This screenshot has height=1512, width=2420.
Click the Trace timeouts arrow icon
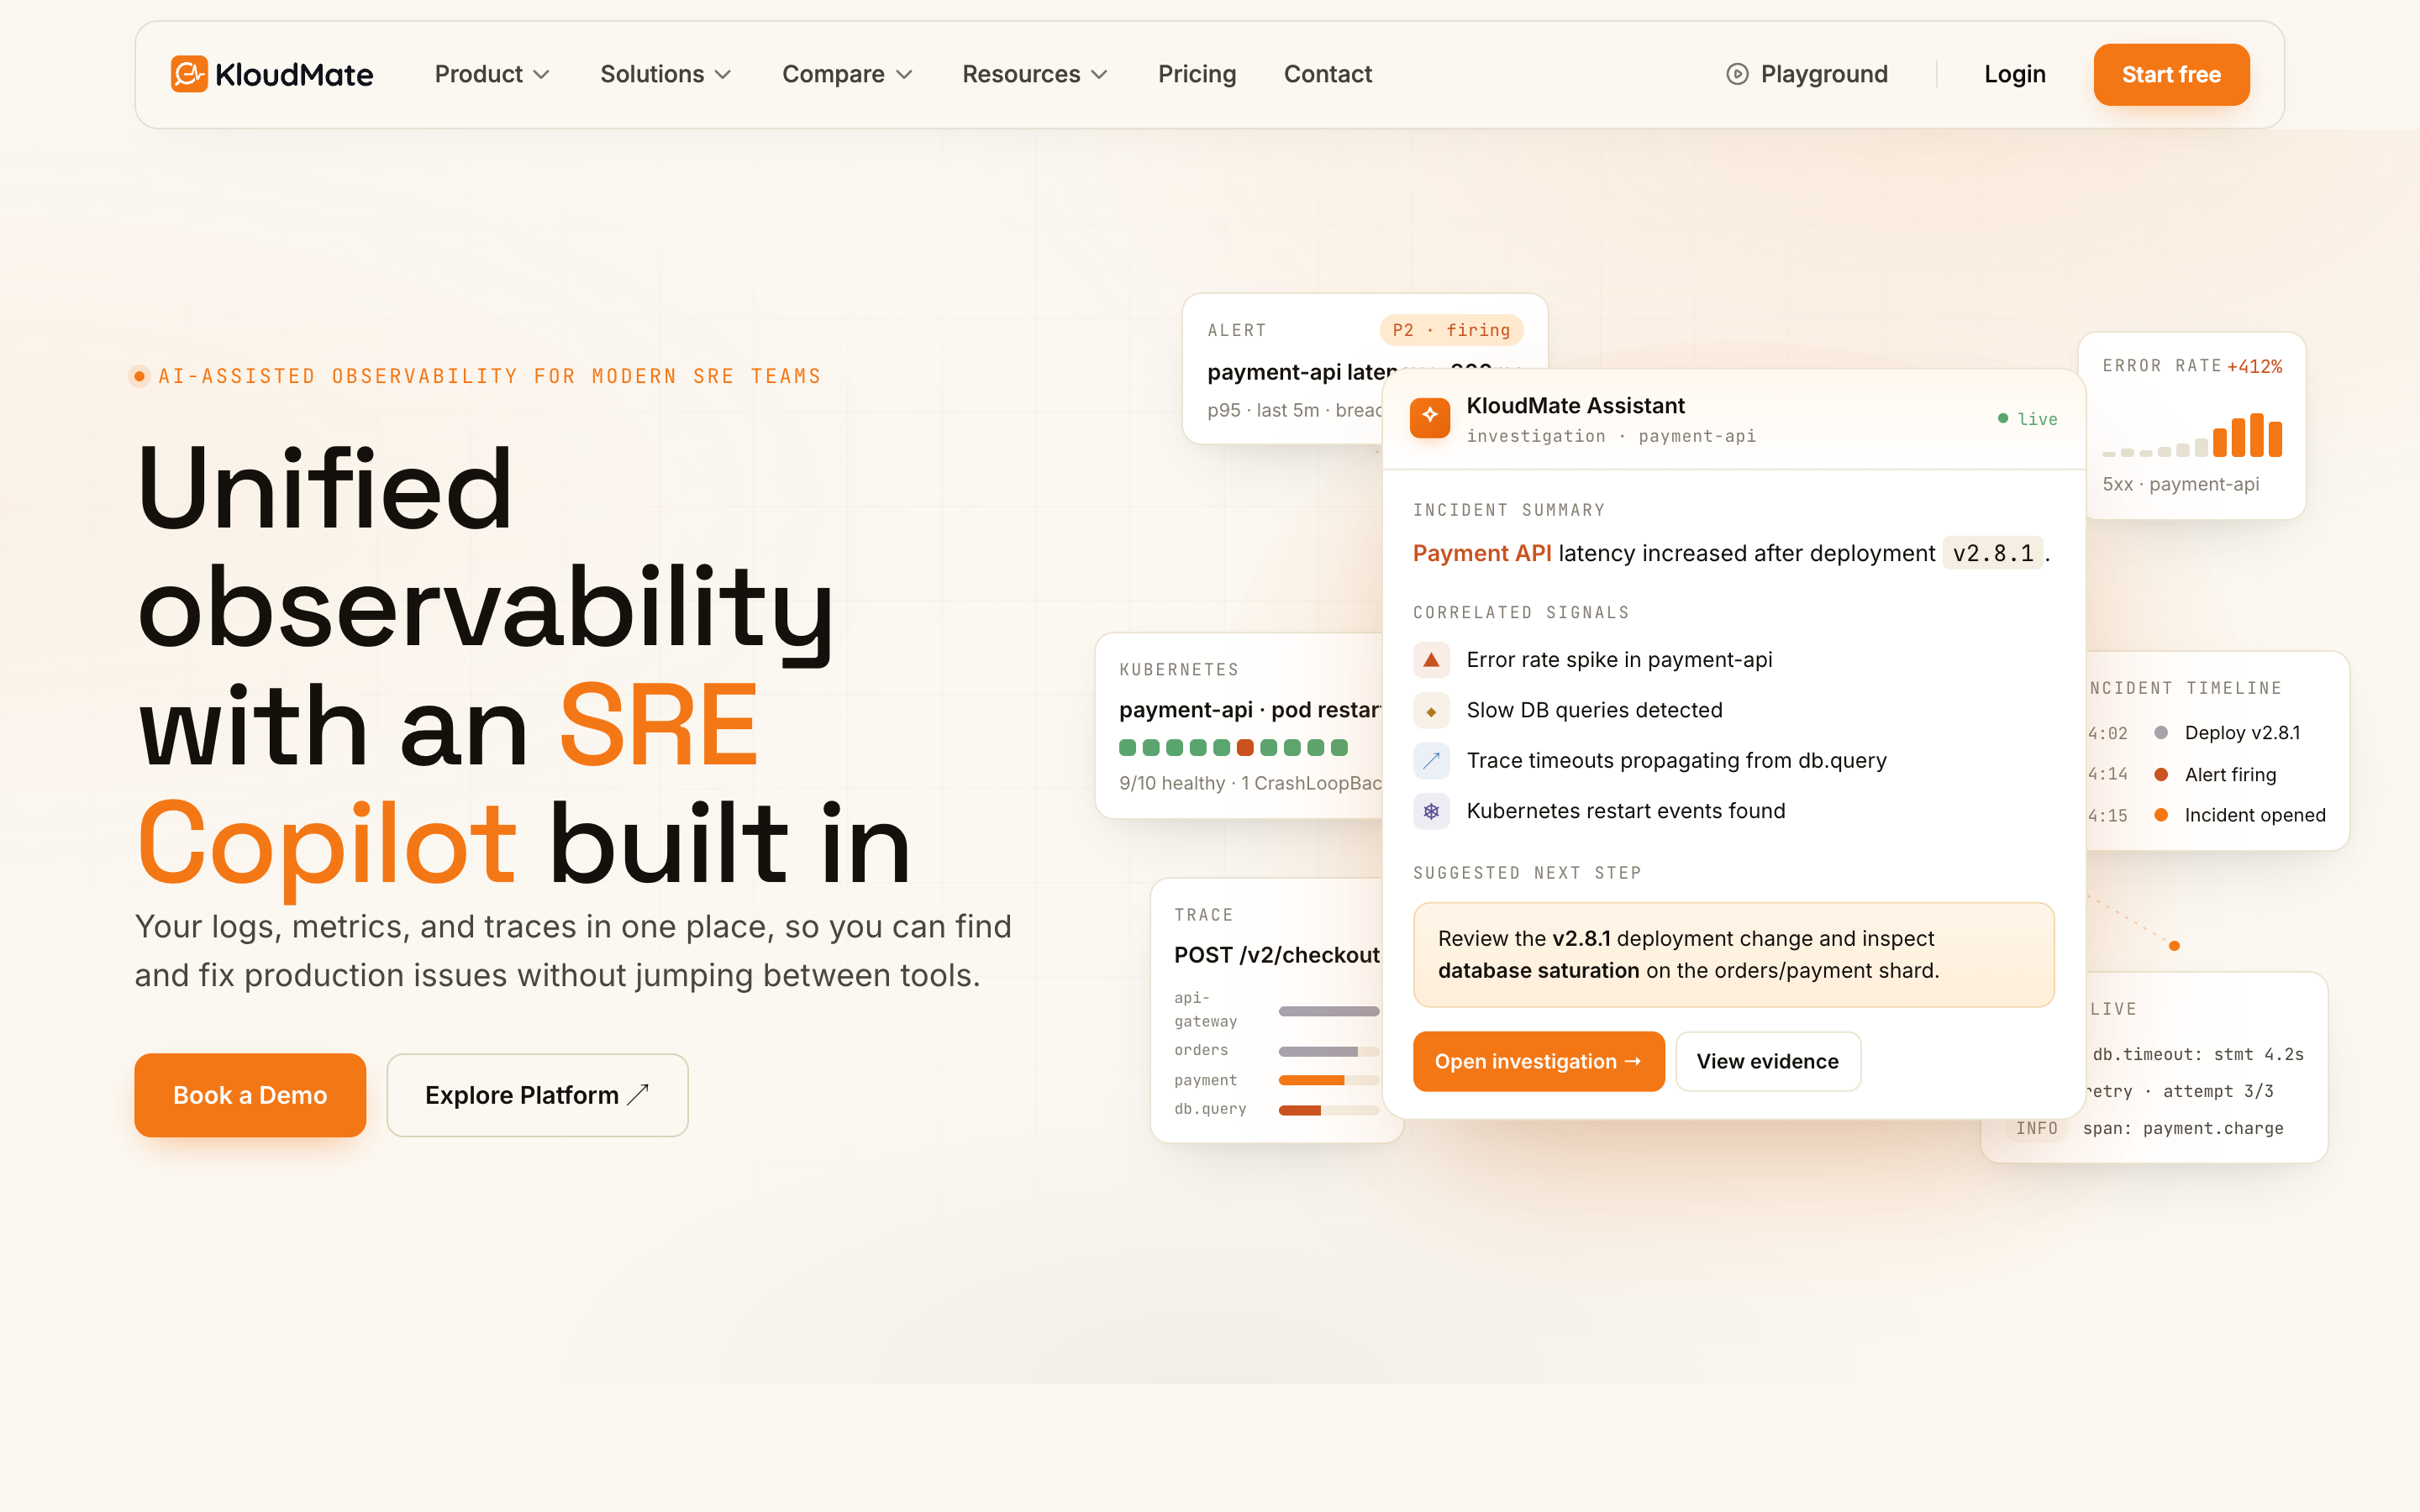(x=1431, y=761)
